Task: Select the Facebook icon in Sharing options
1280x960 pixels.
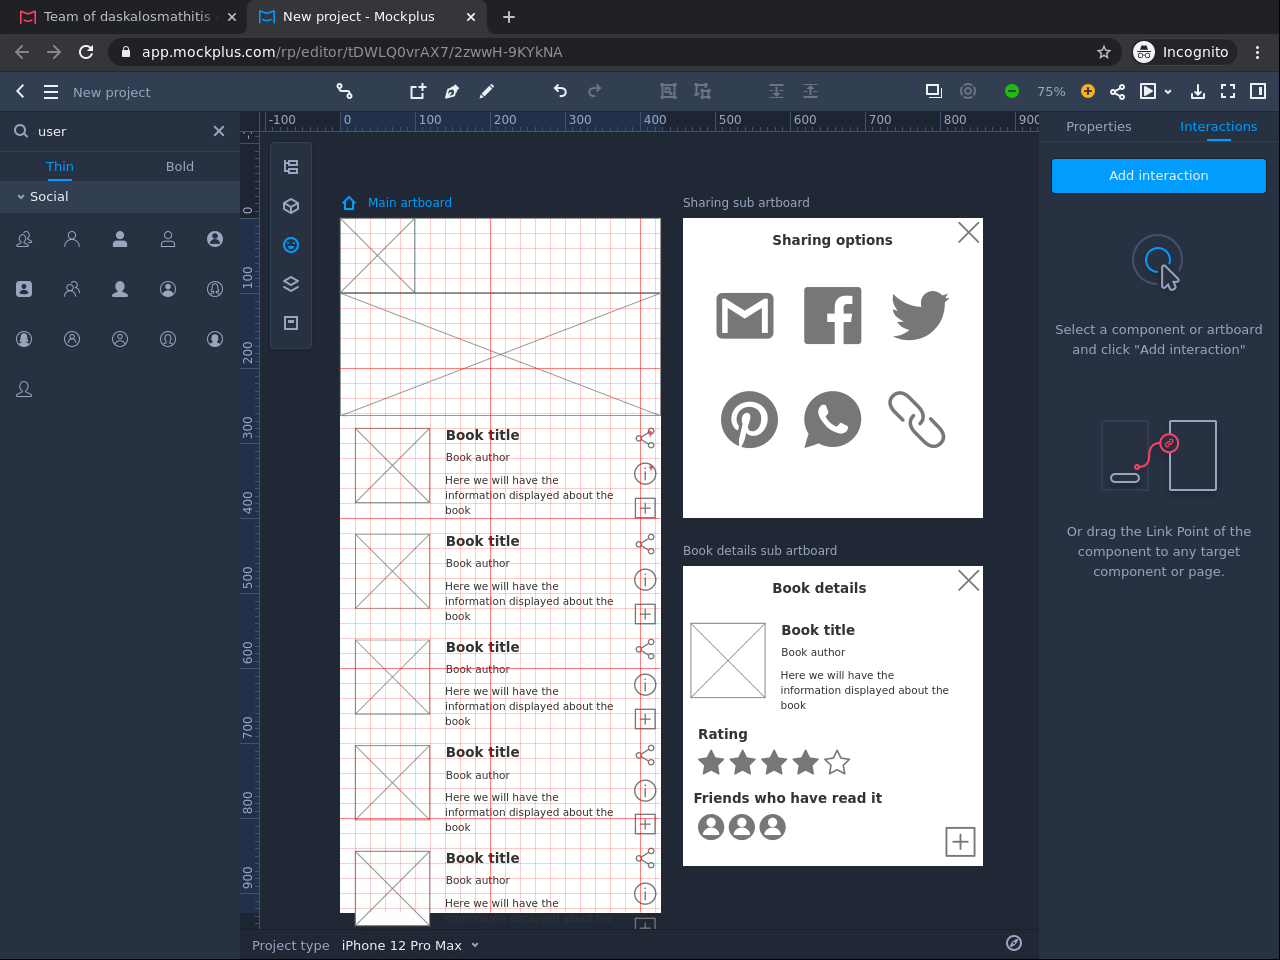Action: [833, 316]
